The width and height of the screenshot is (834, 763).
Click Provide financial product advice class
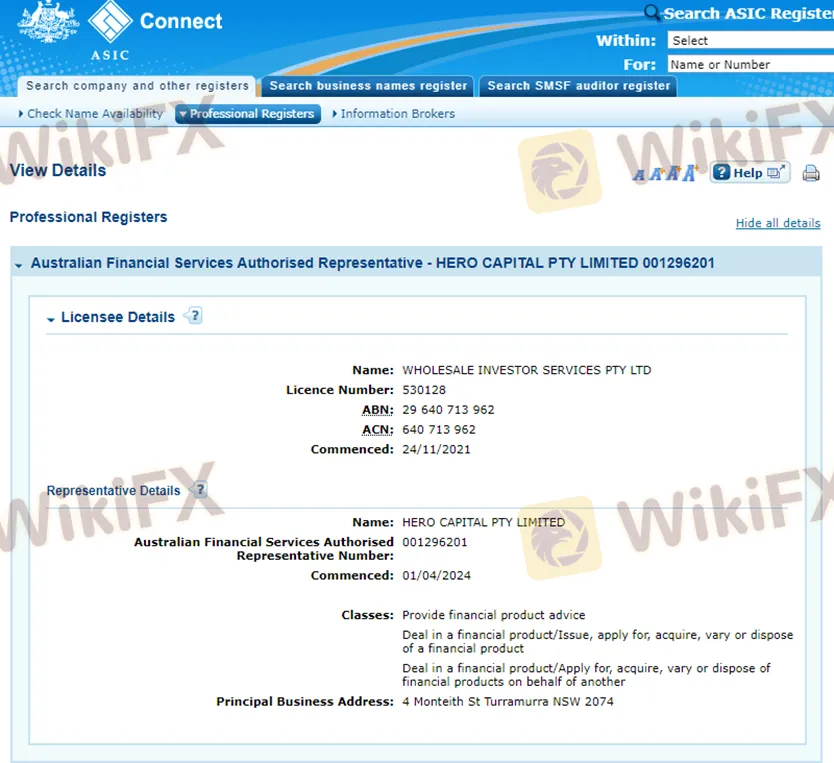[x=494, y=615]
